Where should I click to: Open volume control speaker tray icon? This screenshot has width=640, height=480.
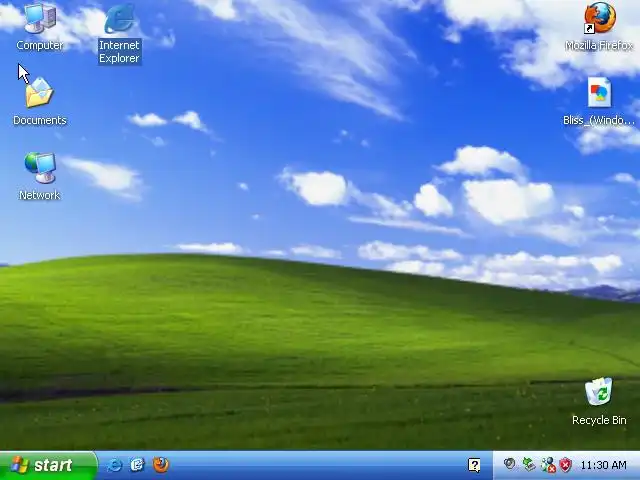[509, 464]
